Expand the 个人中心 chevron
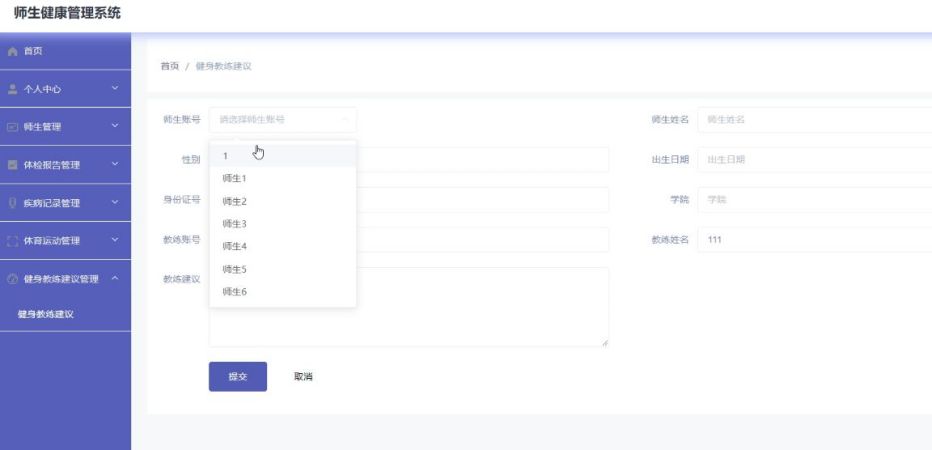 (x=115, y=89)
